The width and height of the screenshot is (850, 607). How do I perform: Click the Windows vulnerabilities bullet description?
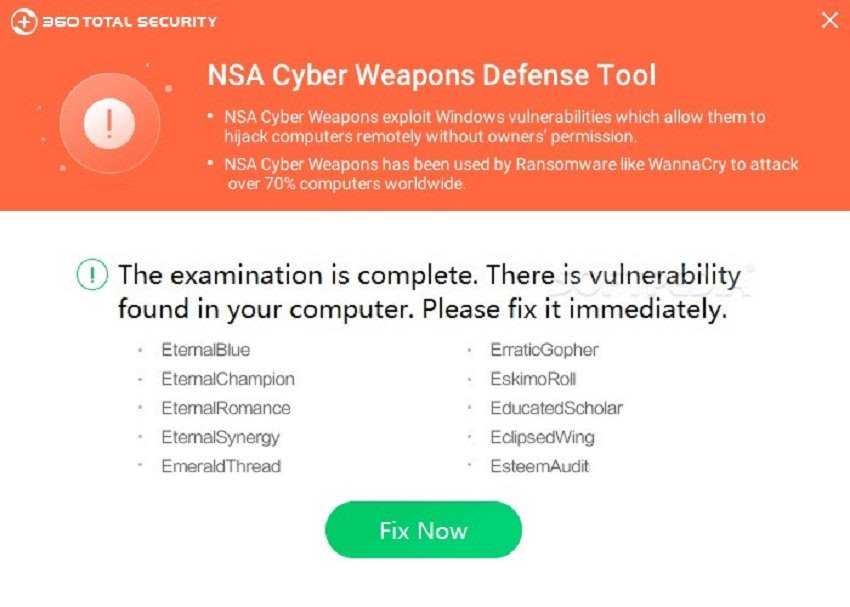click(494, 126)
